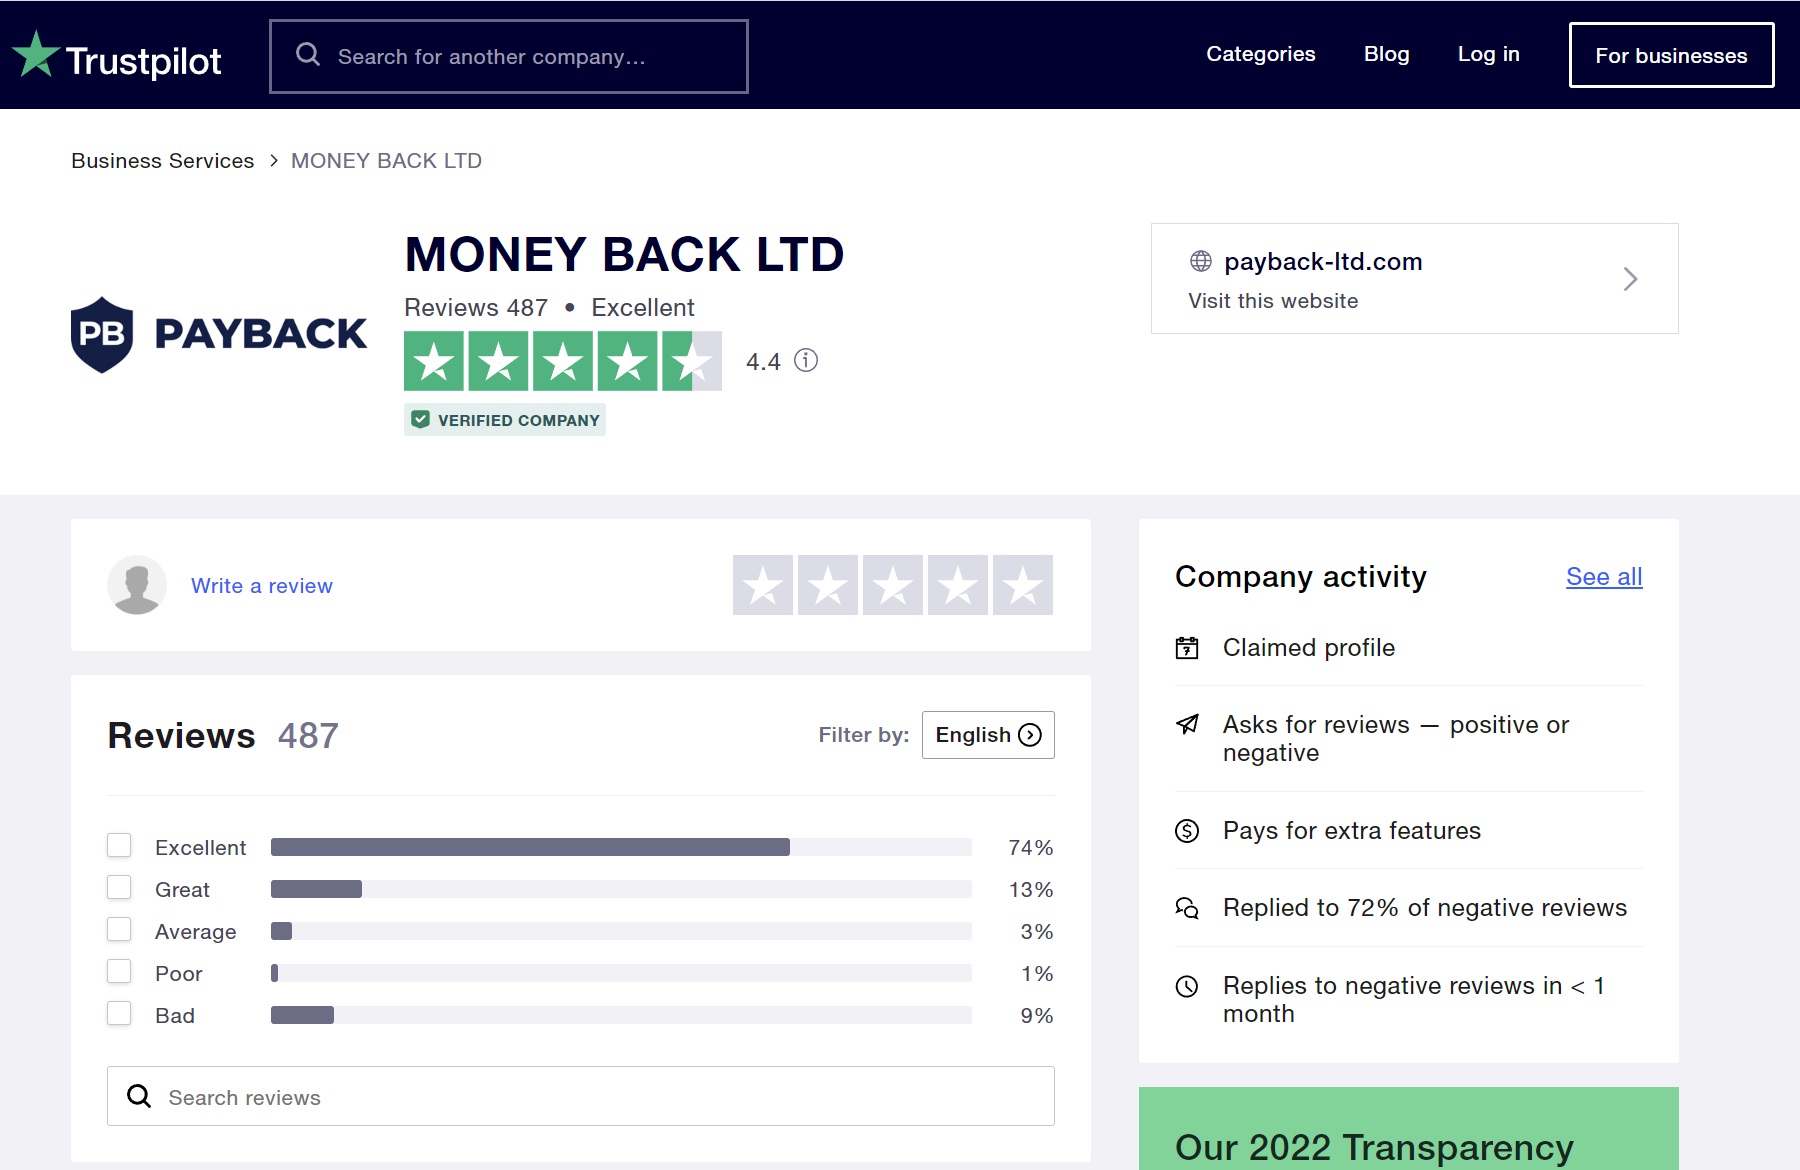Click 'Pays for extra features' text
Screen dimensions: 1800x1170
click(1352, 831)
